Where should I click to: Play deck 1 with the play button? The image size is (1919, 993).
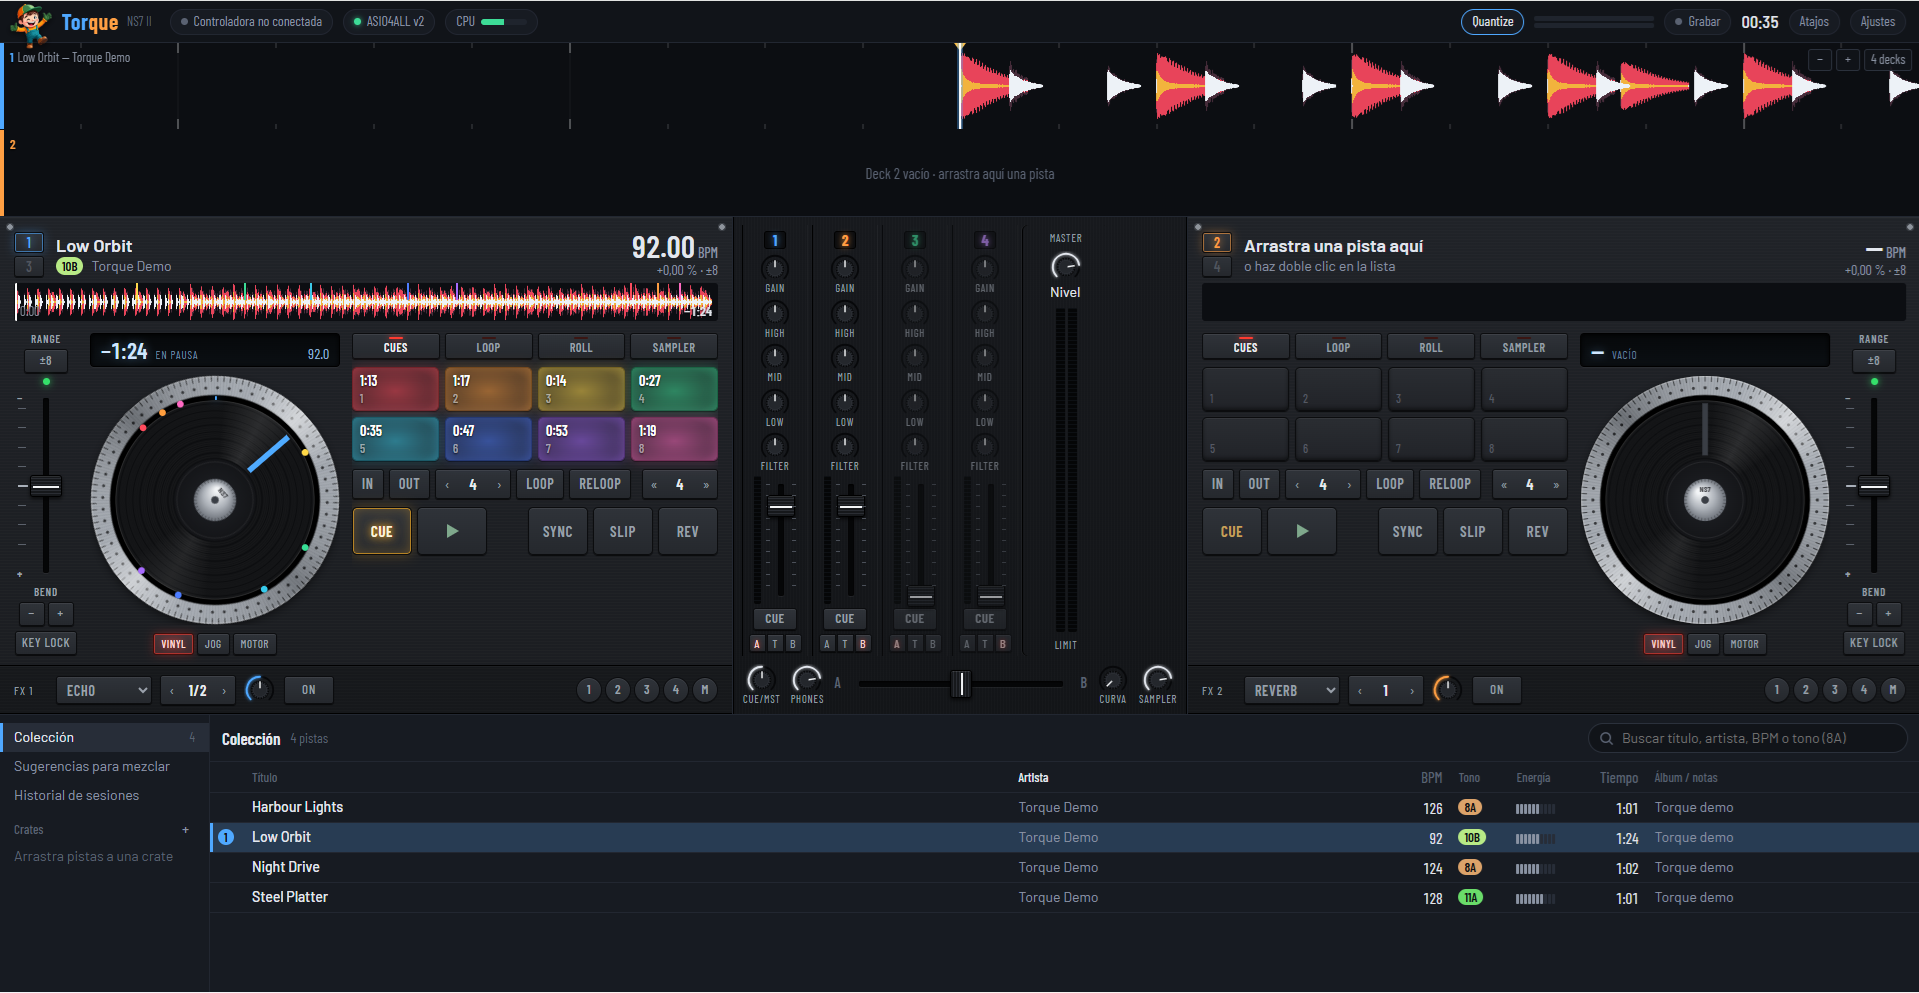click(x=452, y=531)
